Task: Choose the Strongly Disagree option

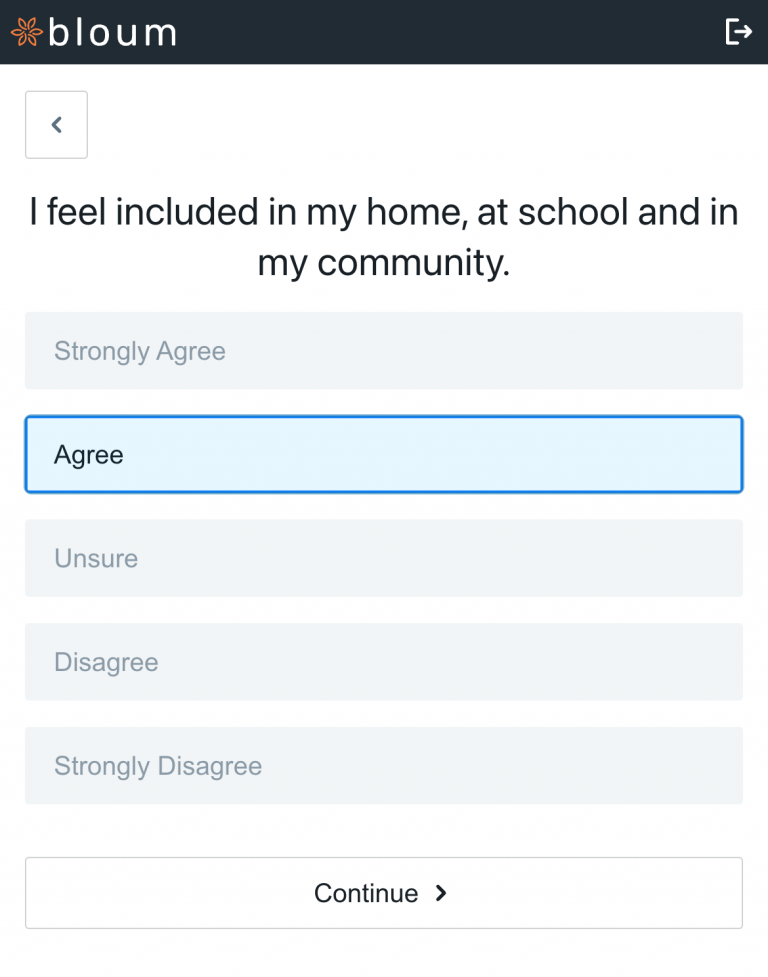Action: pos(384,766)
